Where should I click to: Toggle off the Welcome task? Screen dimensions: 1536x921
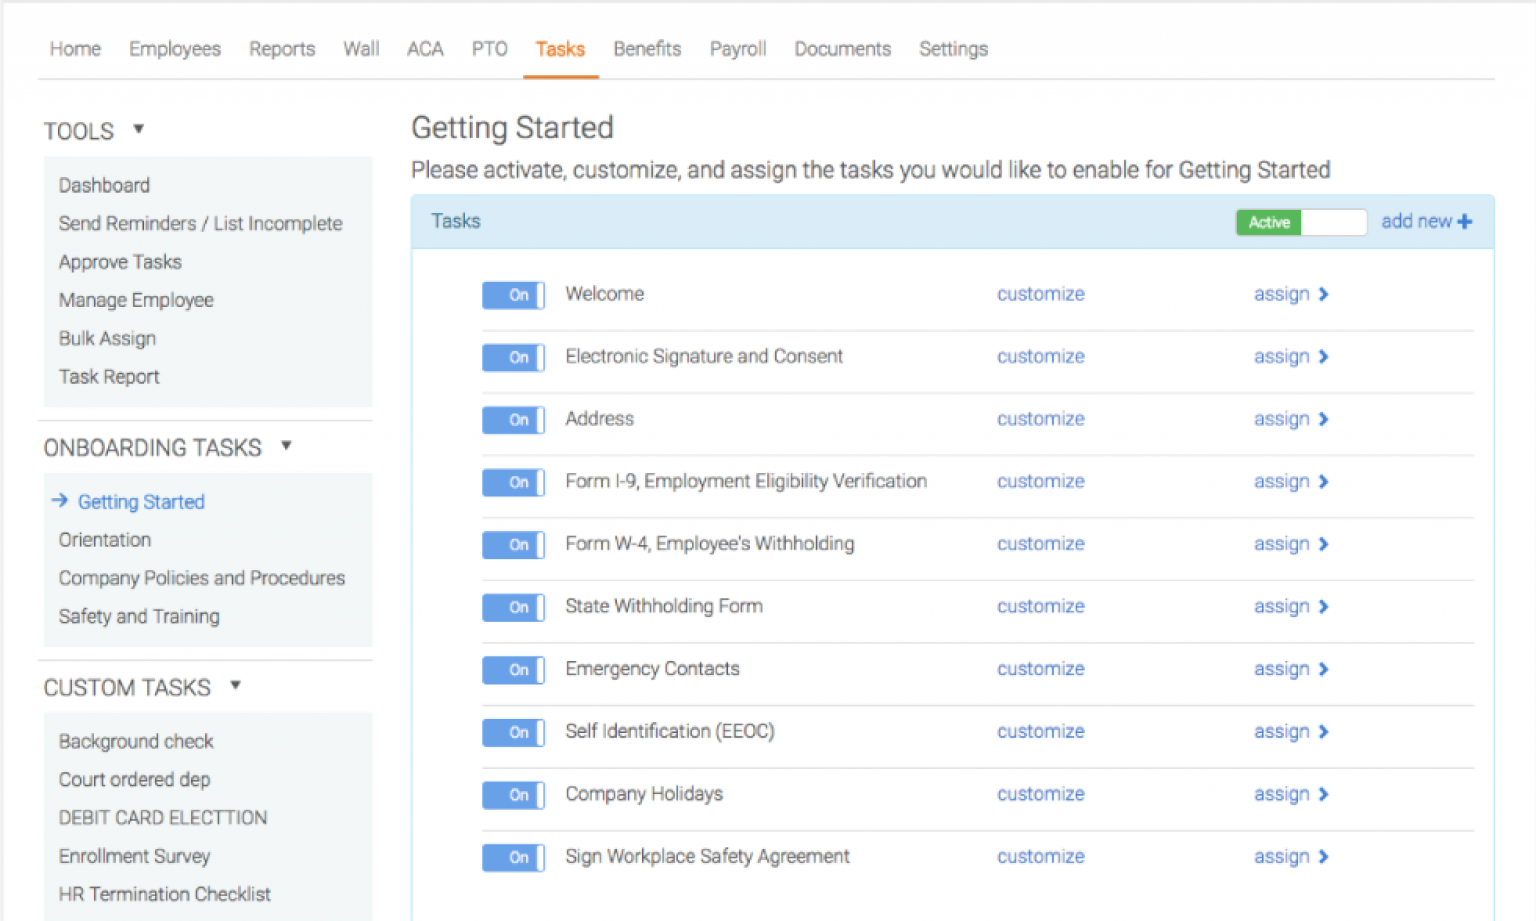pyautogui.click(x=513, y=295)
